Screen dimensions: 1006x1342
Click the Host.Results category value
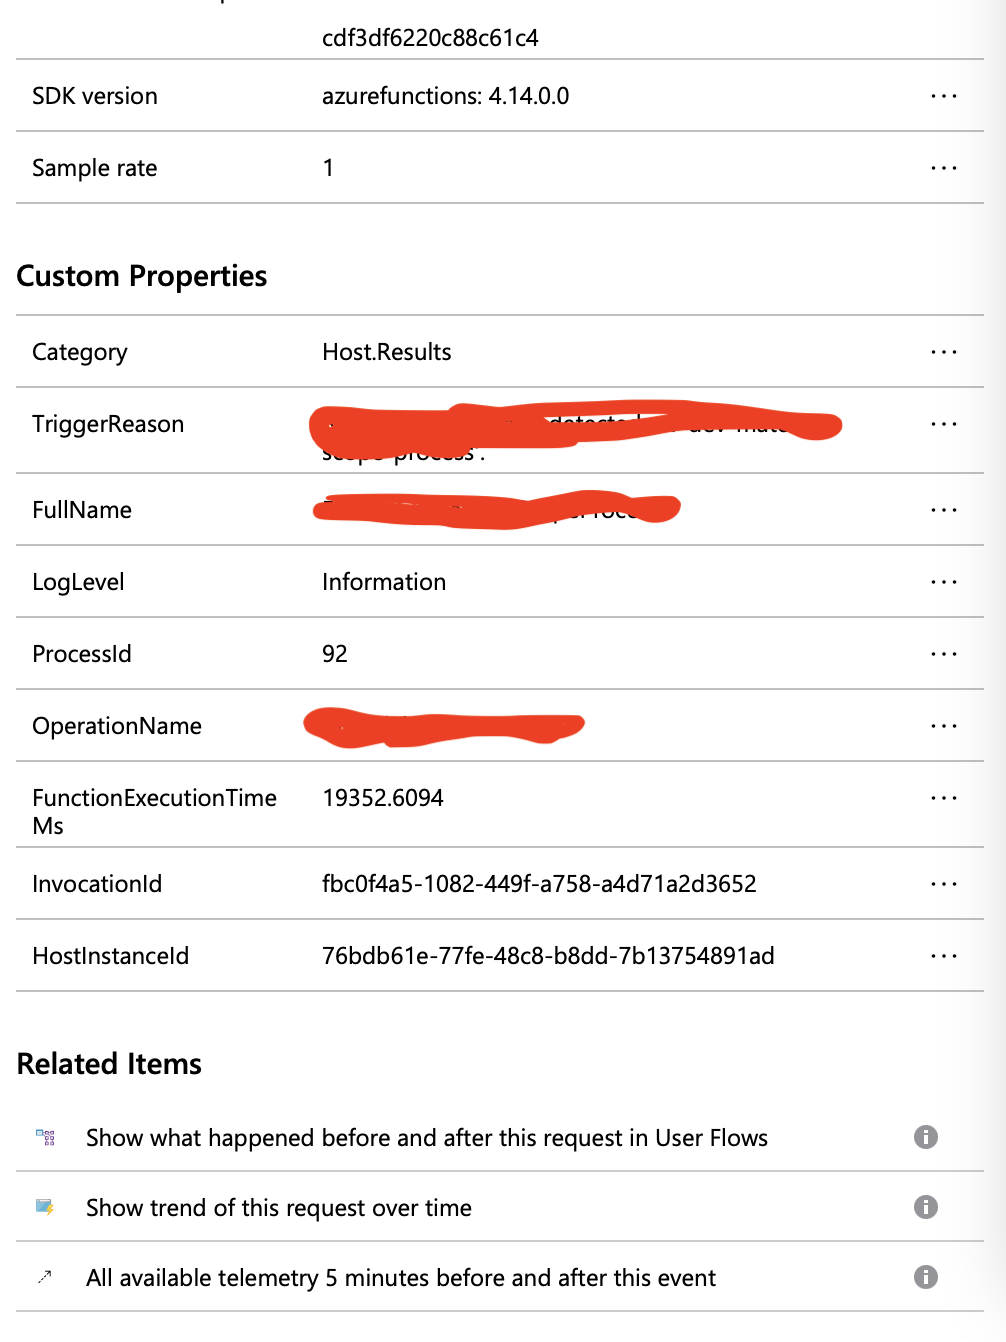pyautogui.click(x=387, y=352)
